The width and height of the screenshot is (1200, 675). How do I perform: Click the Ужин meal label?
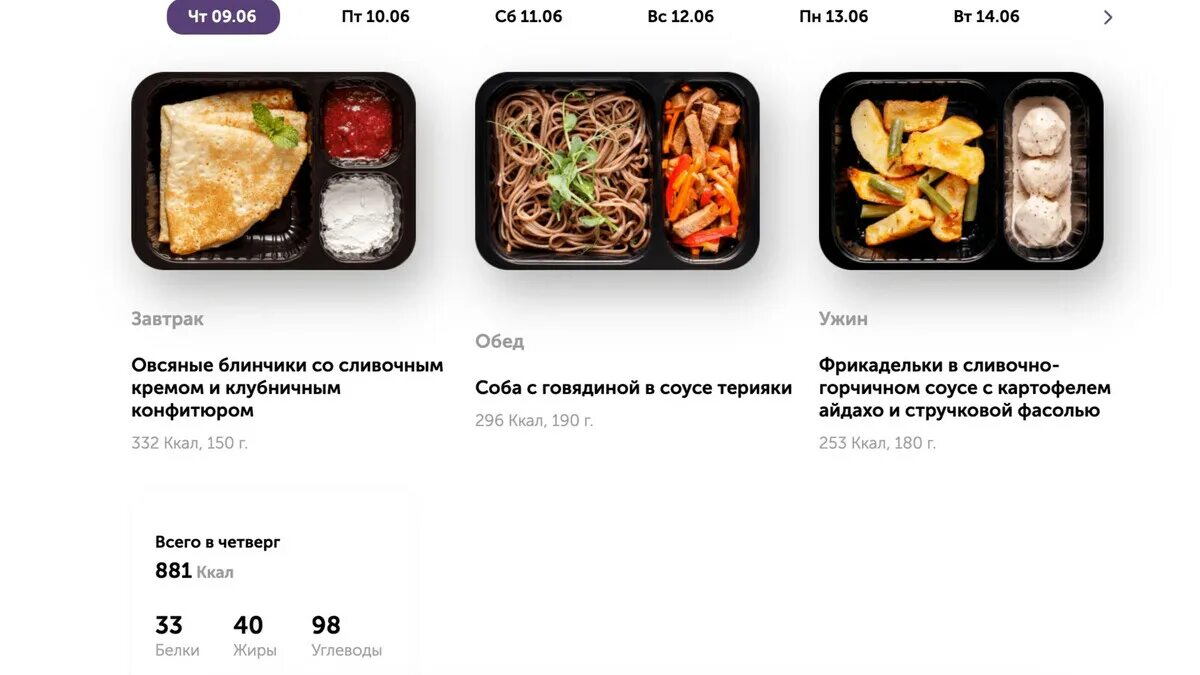pyautogui.click(x=843, y=319)
